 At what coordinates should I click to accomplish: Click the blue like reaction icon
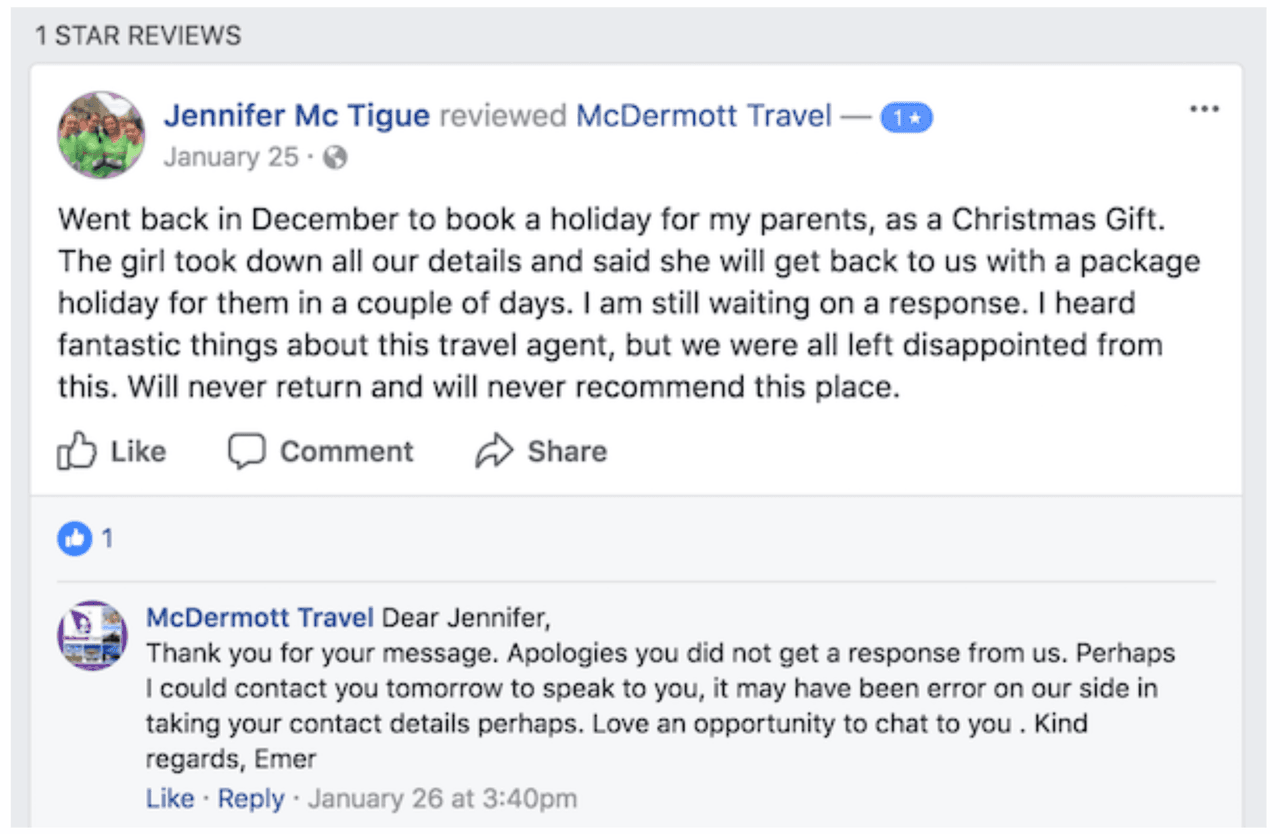click(x=74, y=539)
